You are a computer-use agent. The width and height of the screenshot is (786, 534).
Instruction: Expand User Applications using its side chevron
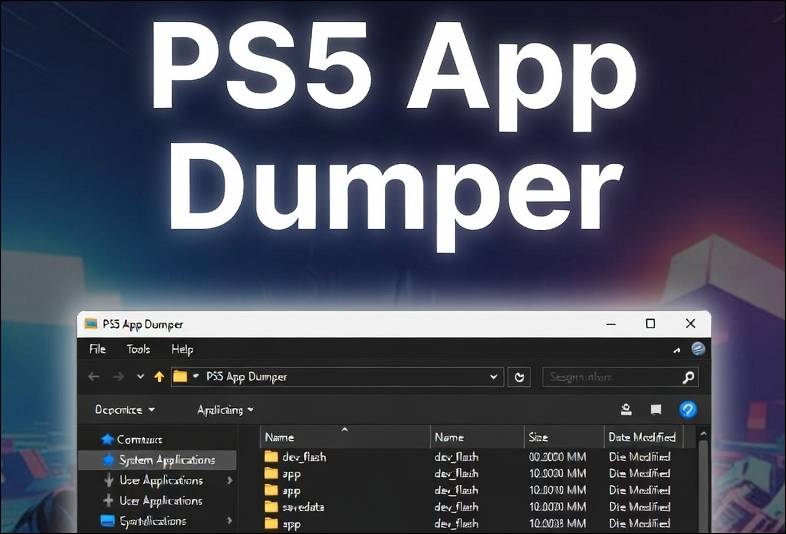pos(230,480)
